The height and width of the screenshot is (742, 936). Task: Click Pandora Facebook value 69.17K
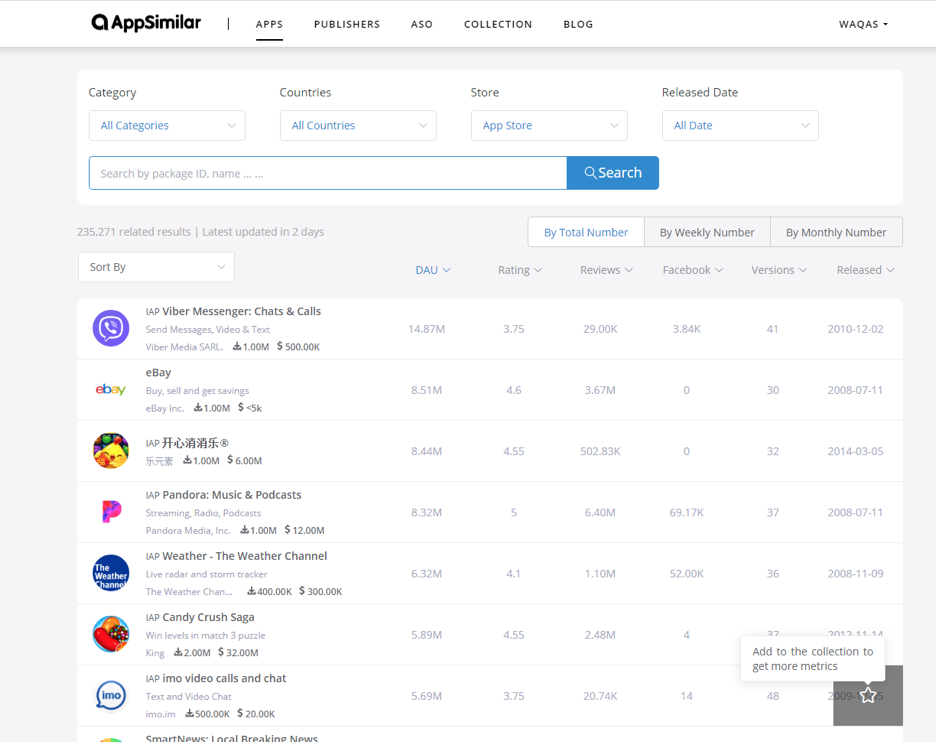pyautogui.click(x=686, y=512)
